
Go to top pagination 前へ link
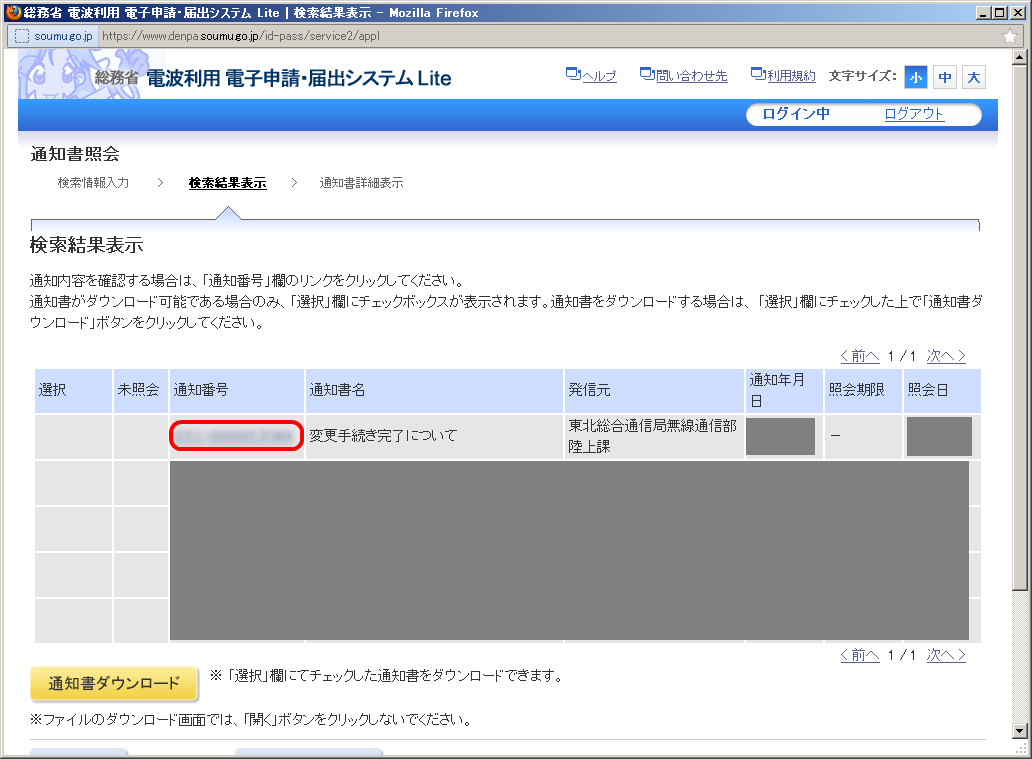click(x=860, y=356)
